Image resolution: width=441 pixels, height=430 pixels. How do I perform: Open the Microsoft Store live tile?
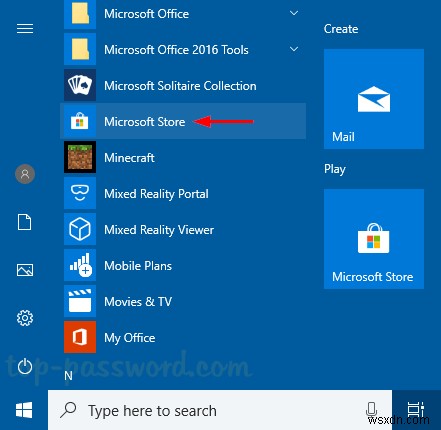coord(374,239)
